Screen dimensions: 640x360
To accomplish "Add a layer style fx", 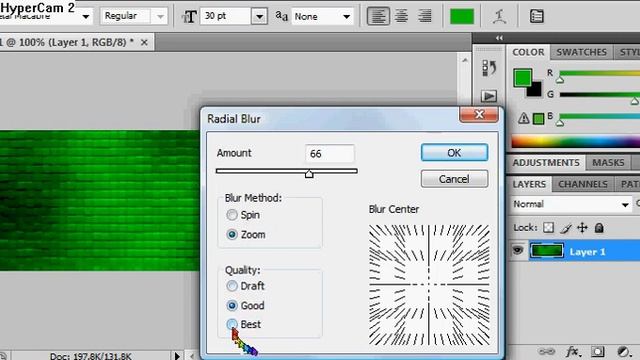I will (572, 351).
